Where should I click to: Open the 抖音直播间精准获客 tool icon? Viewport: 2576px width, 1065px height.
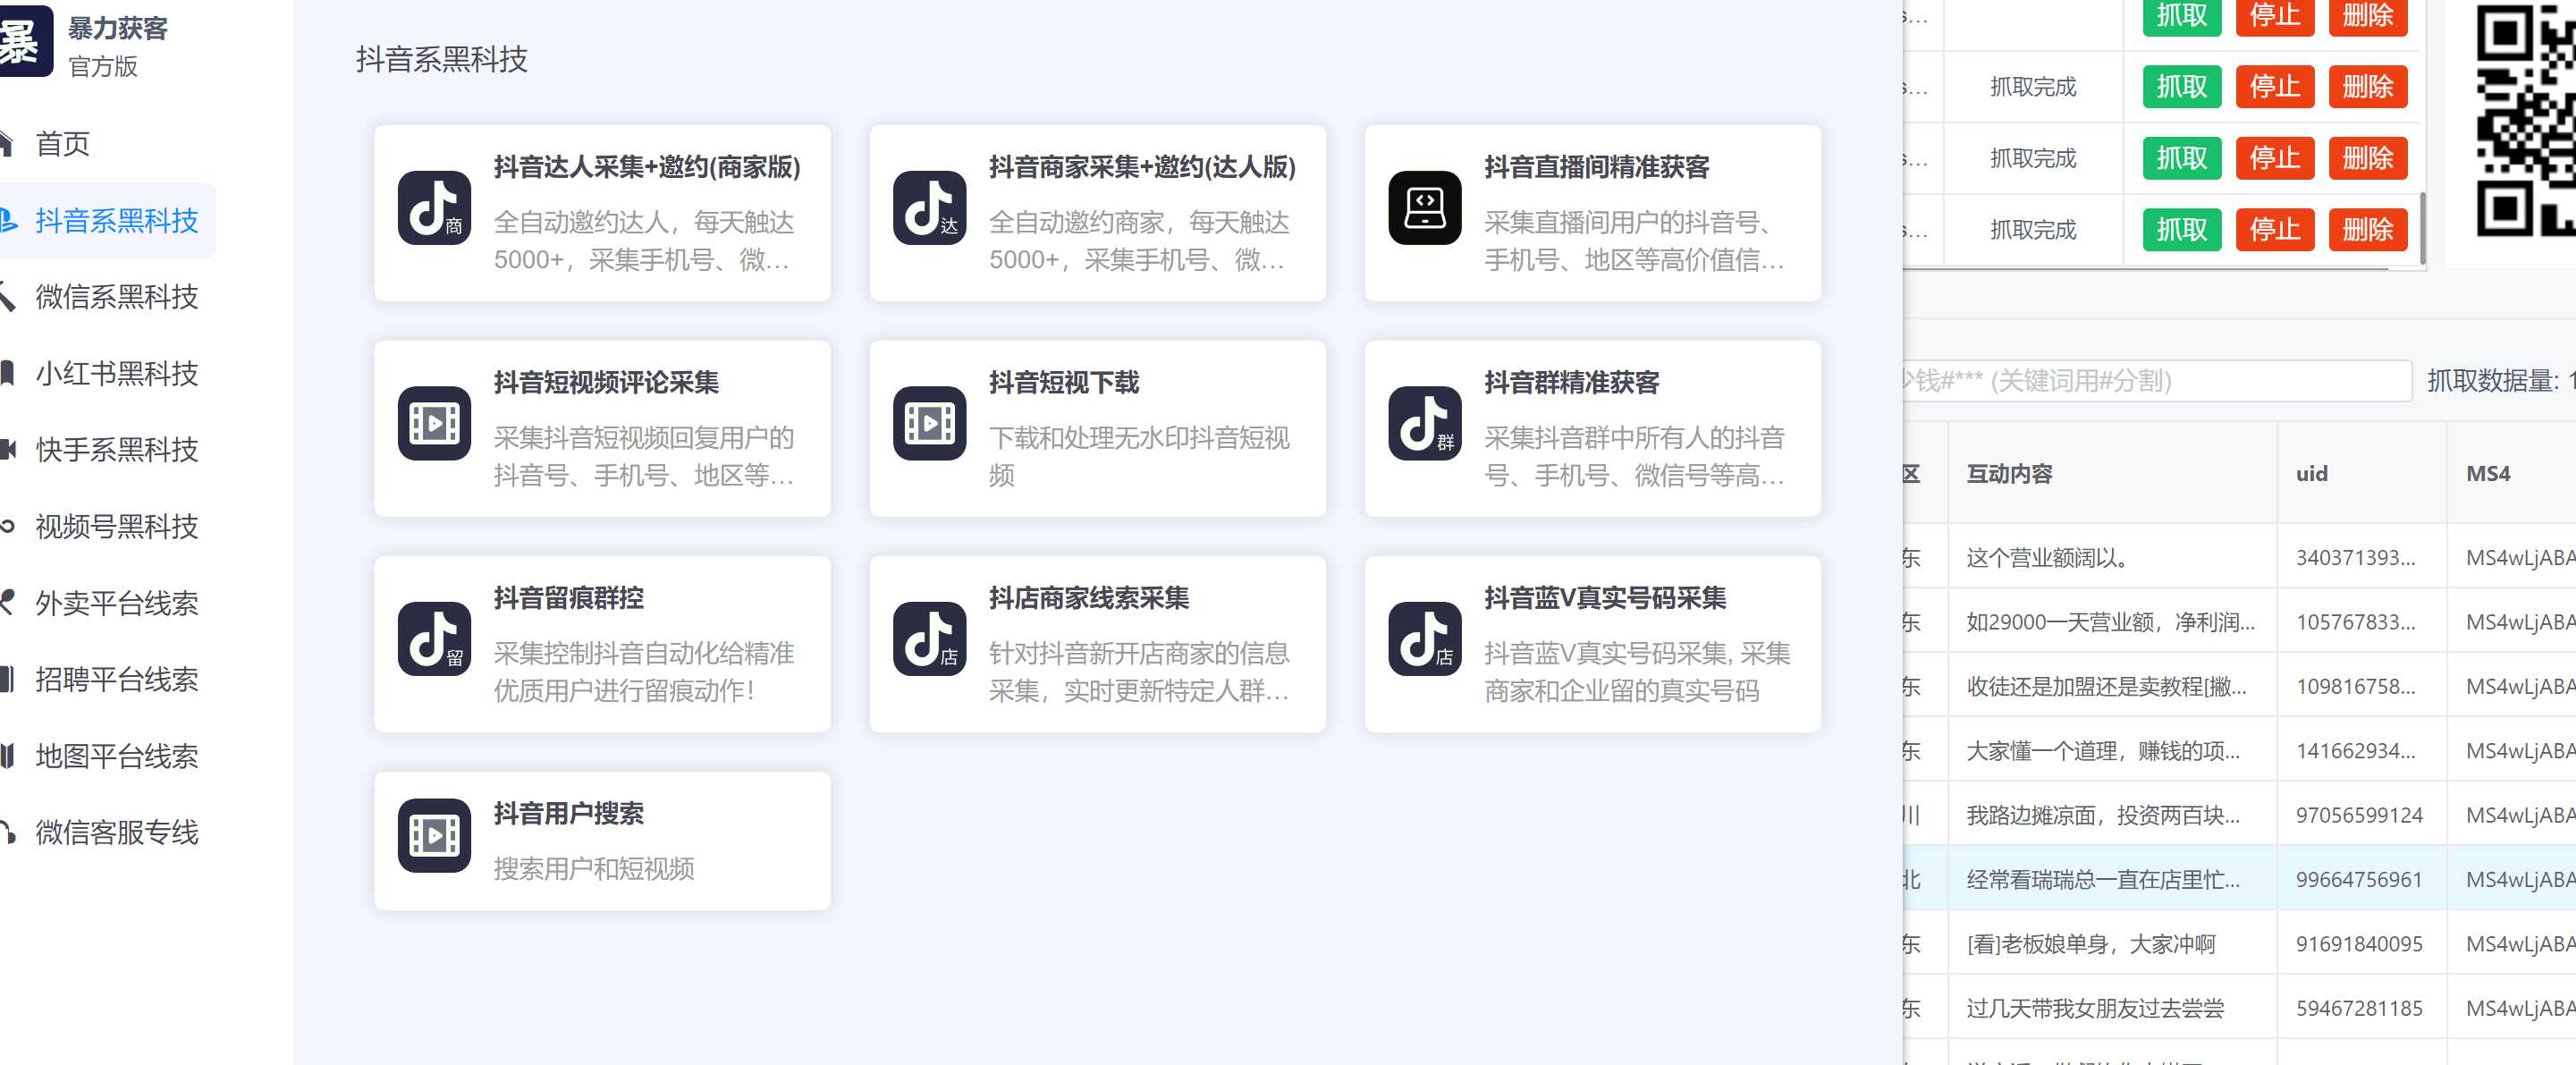(x=1424, y=210)
